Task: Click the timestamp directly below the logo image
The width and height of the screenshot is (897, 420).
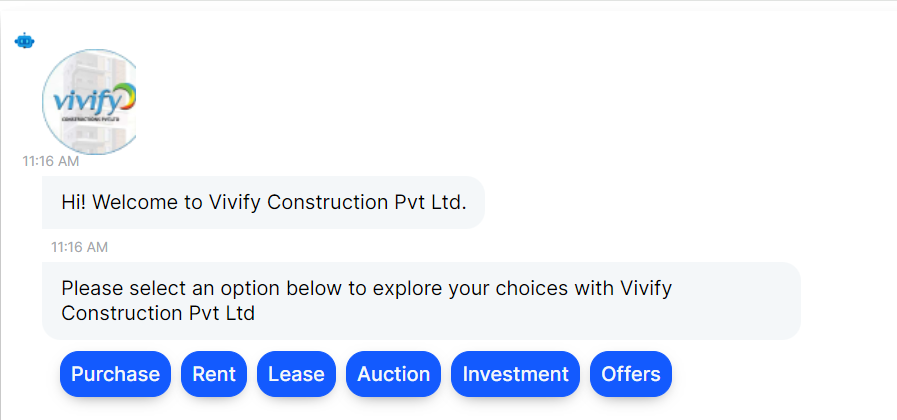Action: click(x=51, y=160)
